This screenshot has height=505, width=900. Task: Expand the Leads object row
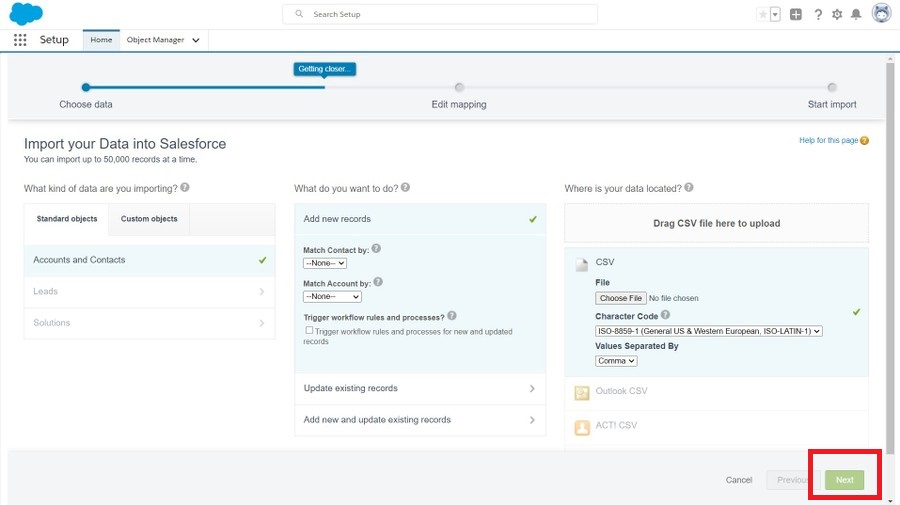(149, 292)
